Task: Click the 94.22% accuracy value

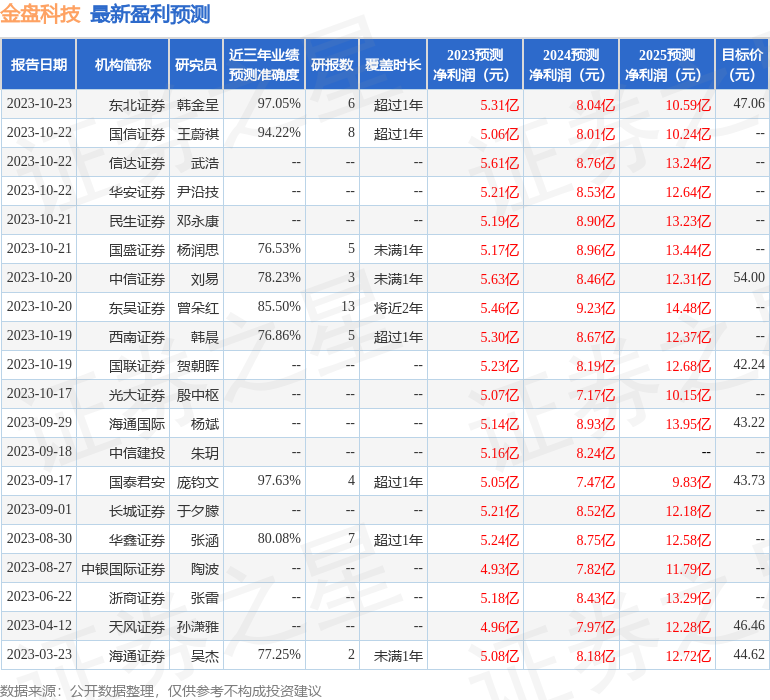Action: [x=279, y=132]
